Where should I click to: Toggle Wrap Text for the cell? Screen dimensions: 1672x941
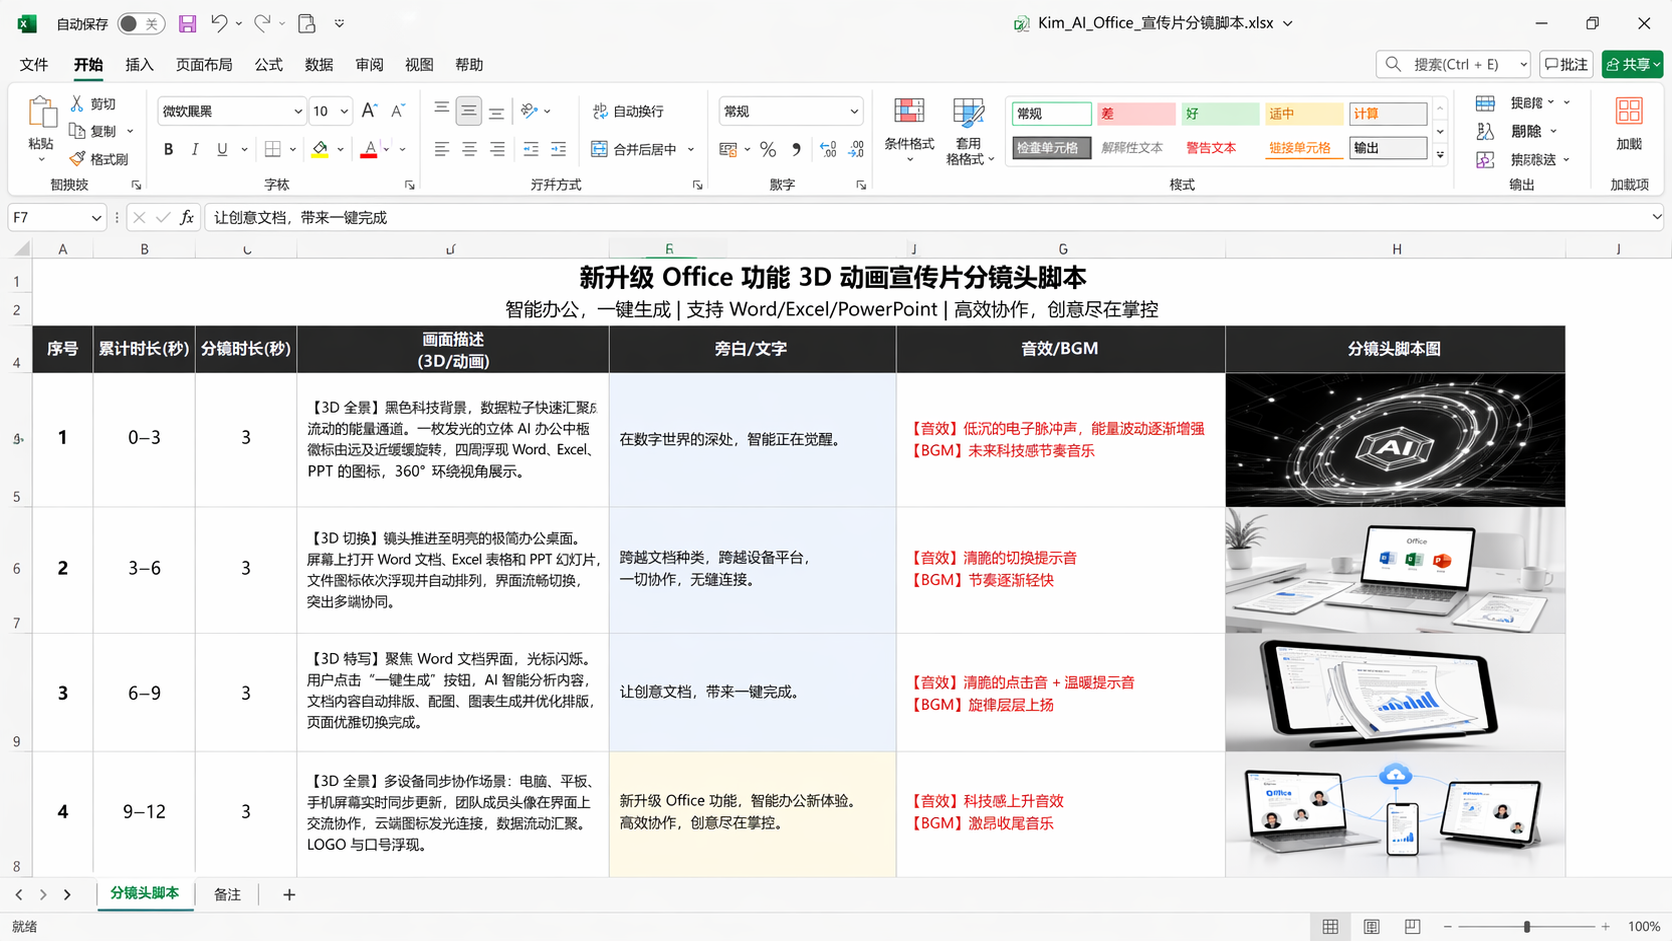click(629, 111)
